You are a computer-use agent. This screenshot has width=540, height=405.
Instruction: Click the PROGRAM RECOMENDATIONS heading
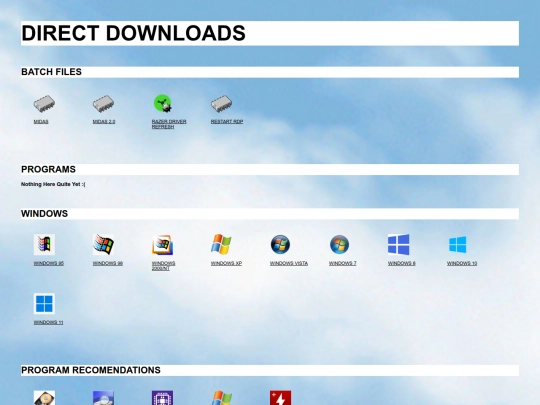pos(91,370)
